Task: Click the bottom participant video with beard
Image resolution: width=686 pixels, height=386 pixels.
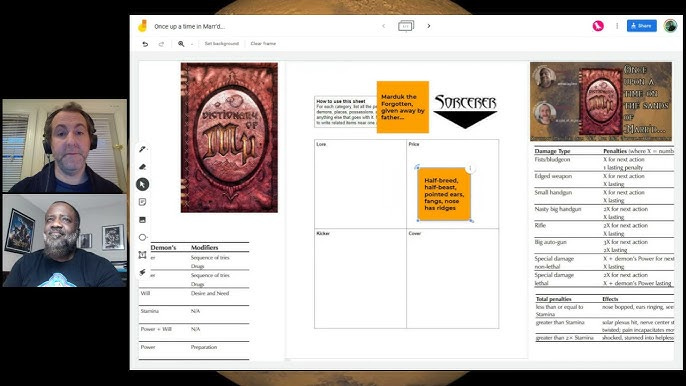Action: pos(65,241)
